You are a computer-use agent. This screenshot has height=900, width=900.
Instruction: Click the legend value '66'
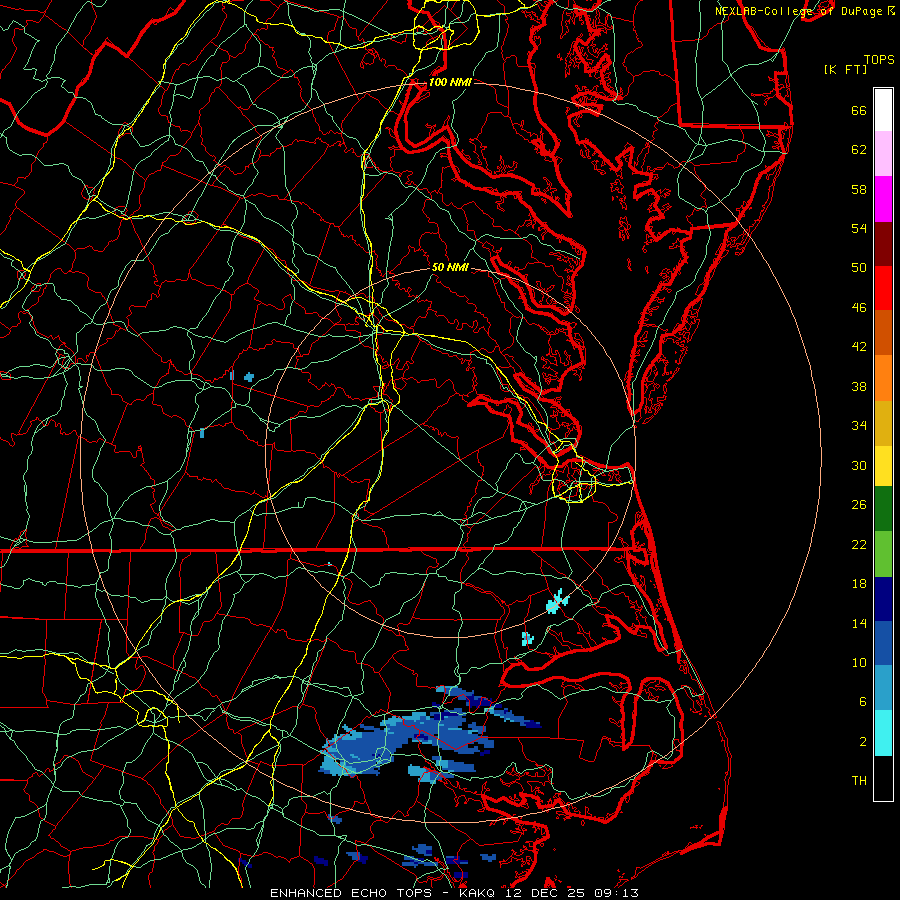coord(859,110)
